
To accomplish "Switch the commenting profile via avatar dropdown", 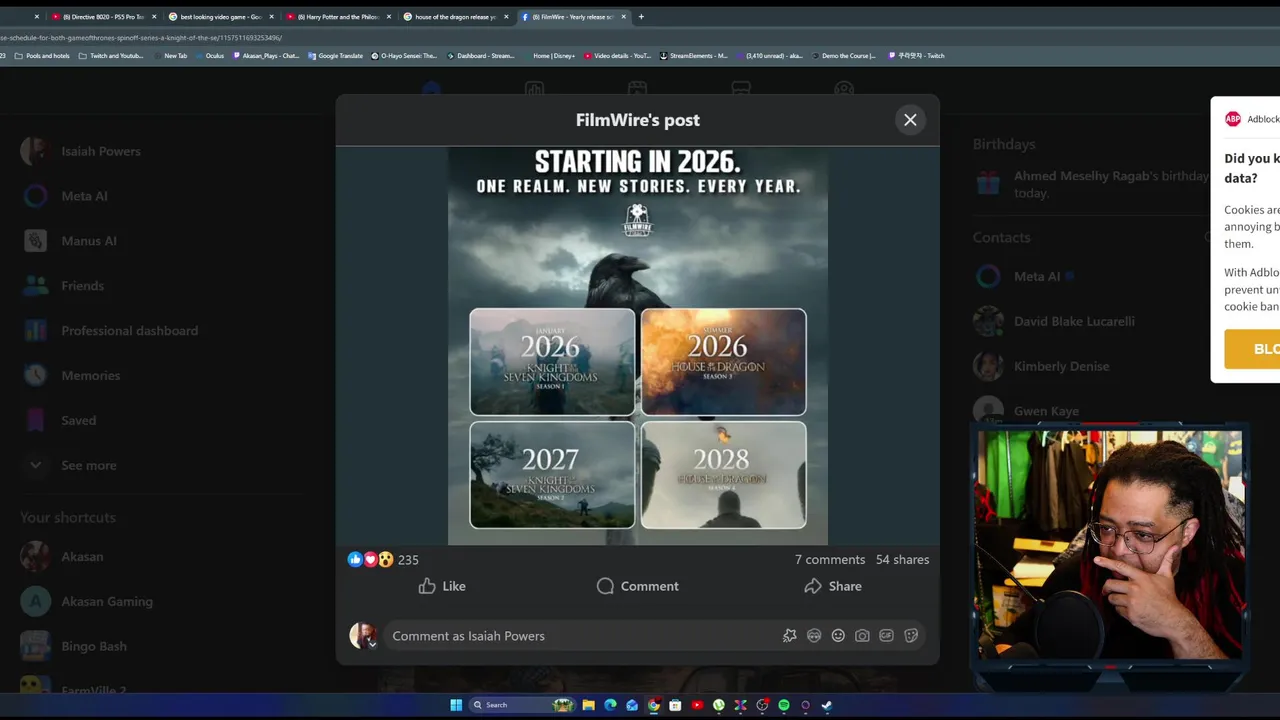I will tap(363, 636).
